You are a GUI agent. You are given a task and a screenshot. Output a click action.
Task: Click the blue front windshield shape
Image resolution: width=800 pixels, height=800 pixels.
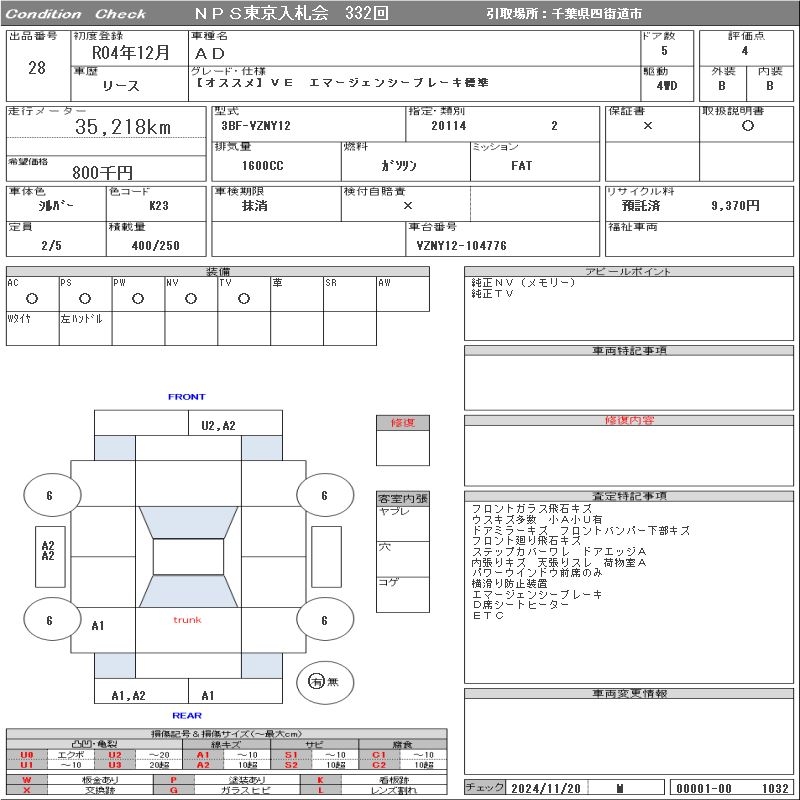pyautogui.click(x=187, y=520)
